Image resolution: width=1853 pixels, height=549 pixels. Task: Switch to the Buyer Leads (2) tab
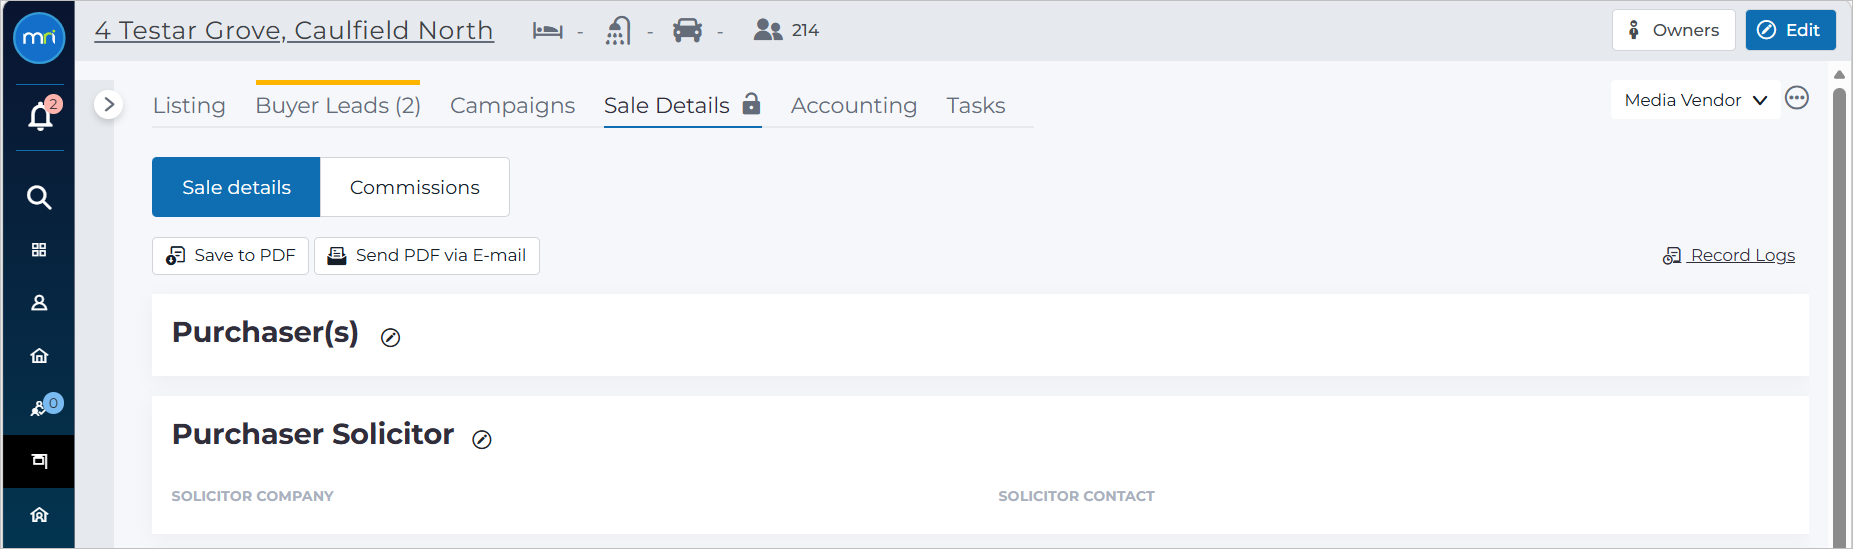pos(338,105)
